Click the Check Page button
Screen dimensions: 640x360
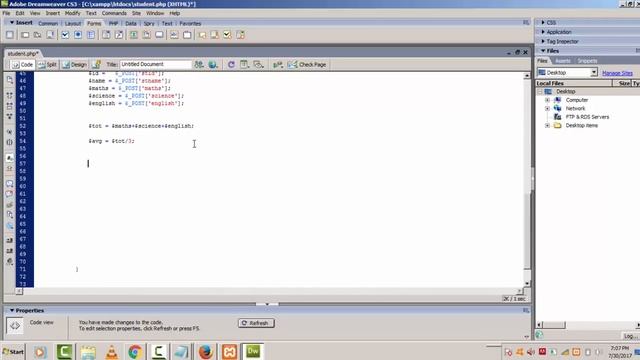(x=307, y=64)
